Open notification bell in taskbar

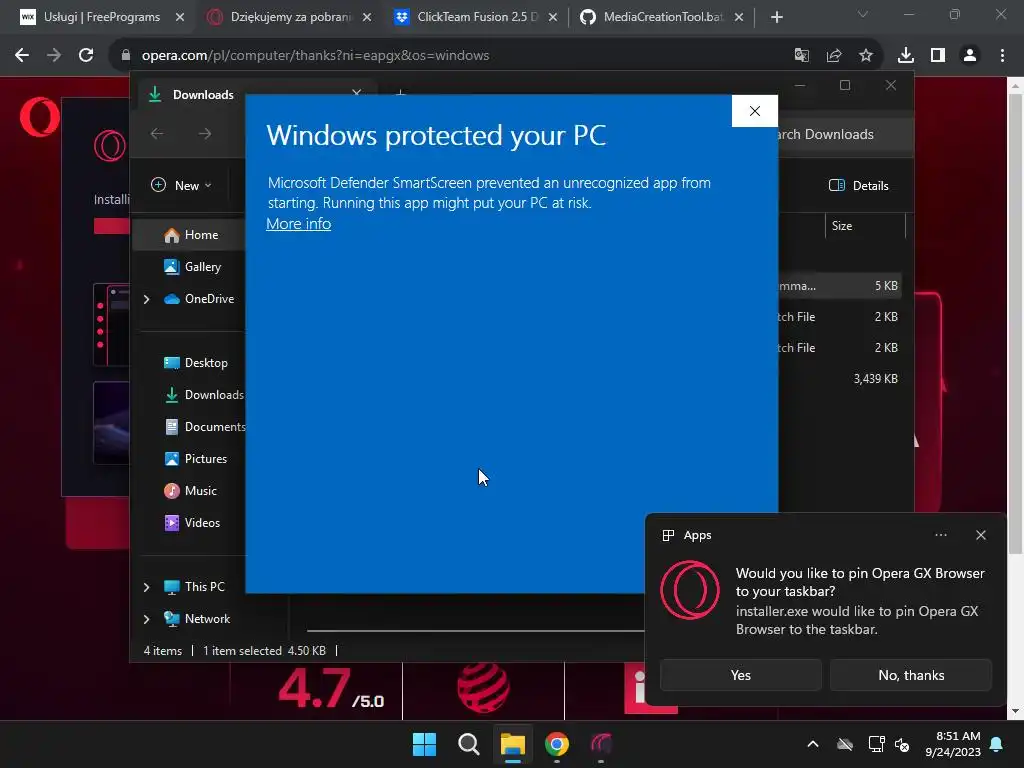pos(997,744)
